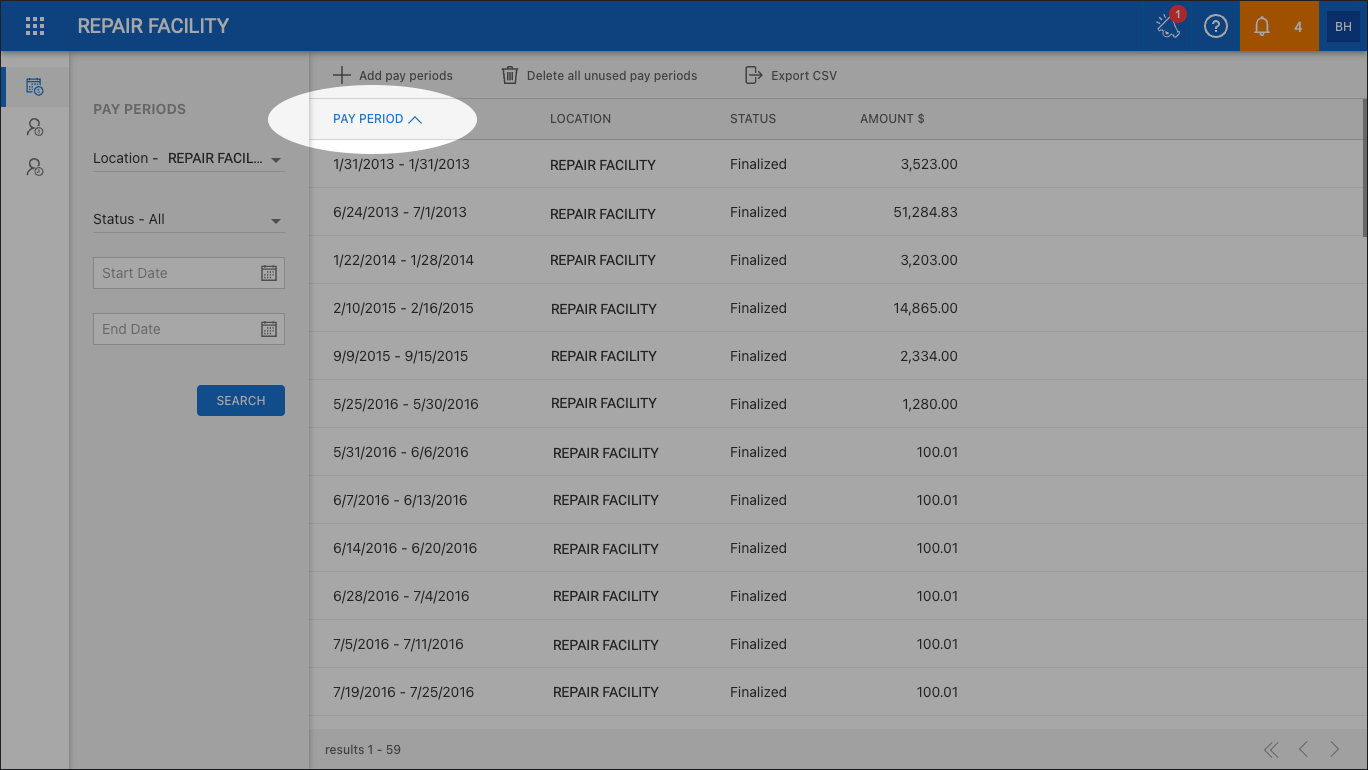
Task: Click the notification count 4
Action: point(1298,27)
